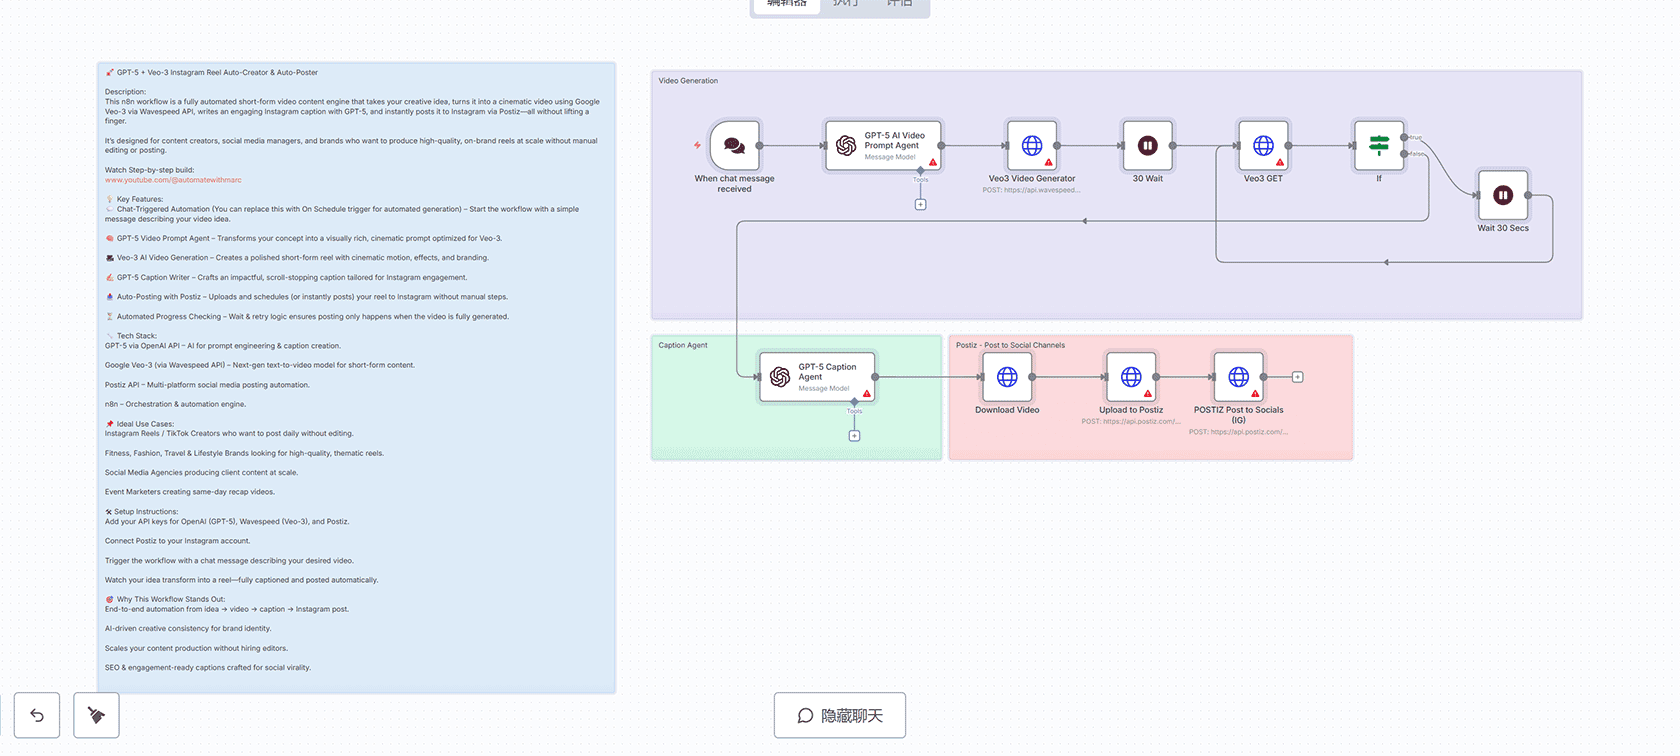This screenshot has width=1680, height=756.
Task: Add a tool under the Caption Agent
Action: [x=854, y=436]
